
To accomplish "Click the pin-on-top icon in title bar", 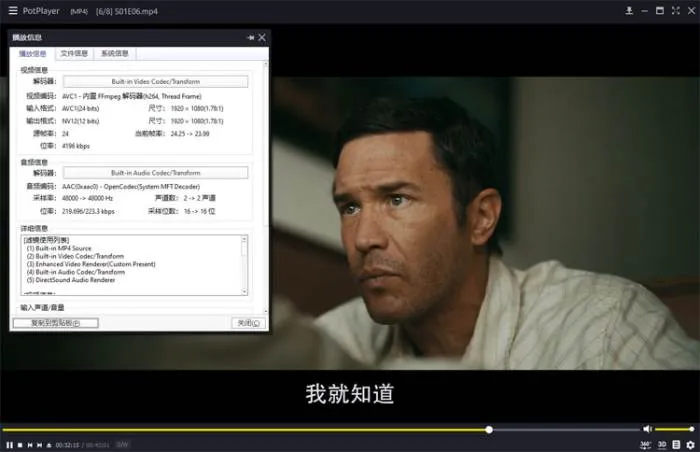I will coord(629,11).
